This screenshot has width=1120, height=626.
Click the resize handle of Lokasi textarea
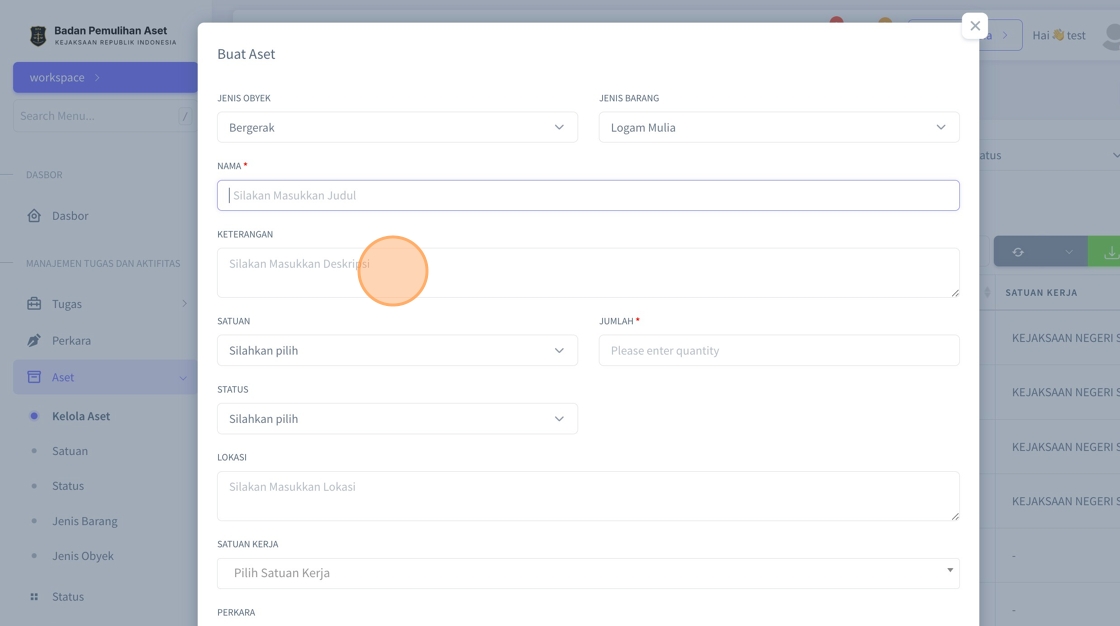pyautogui.click(x=955, y=516)
